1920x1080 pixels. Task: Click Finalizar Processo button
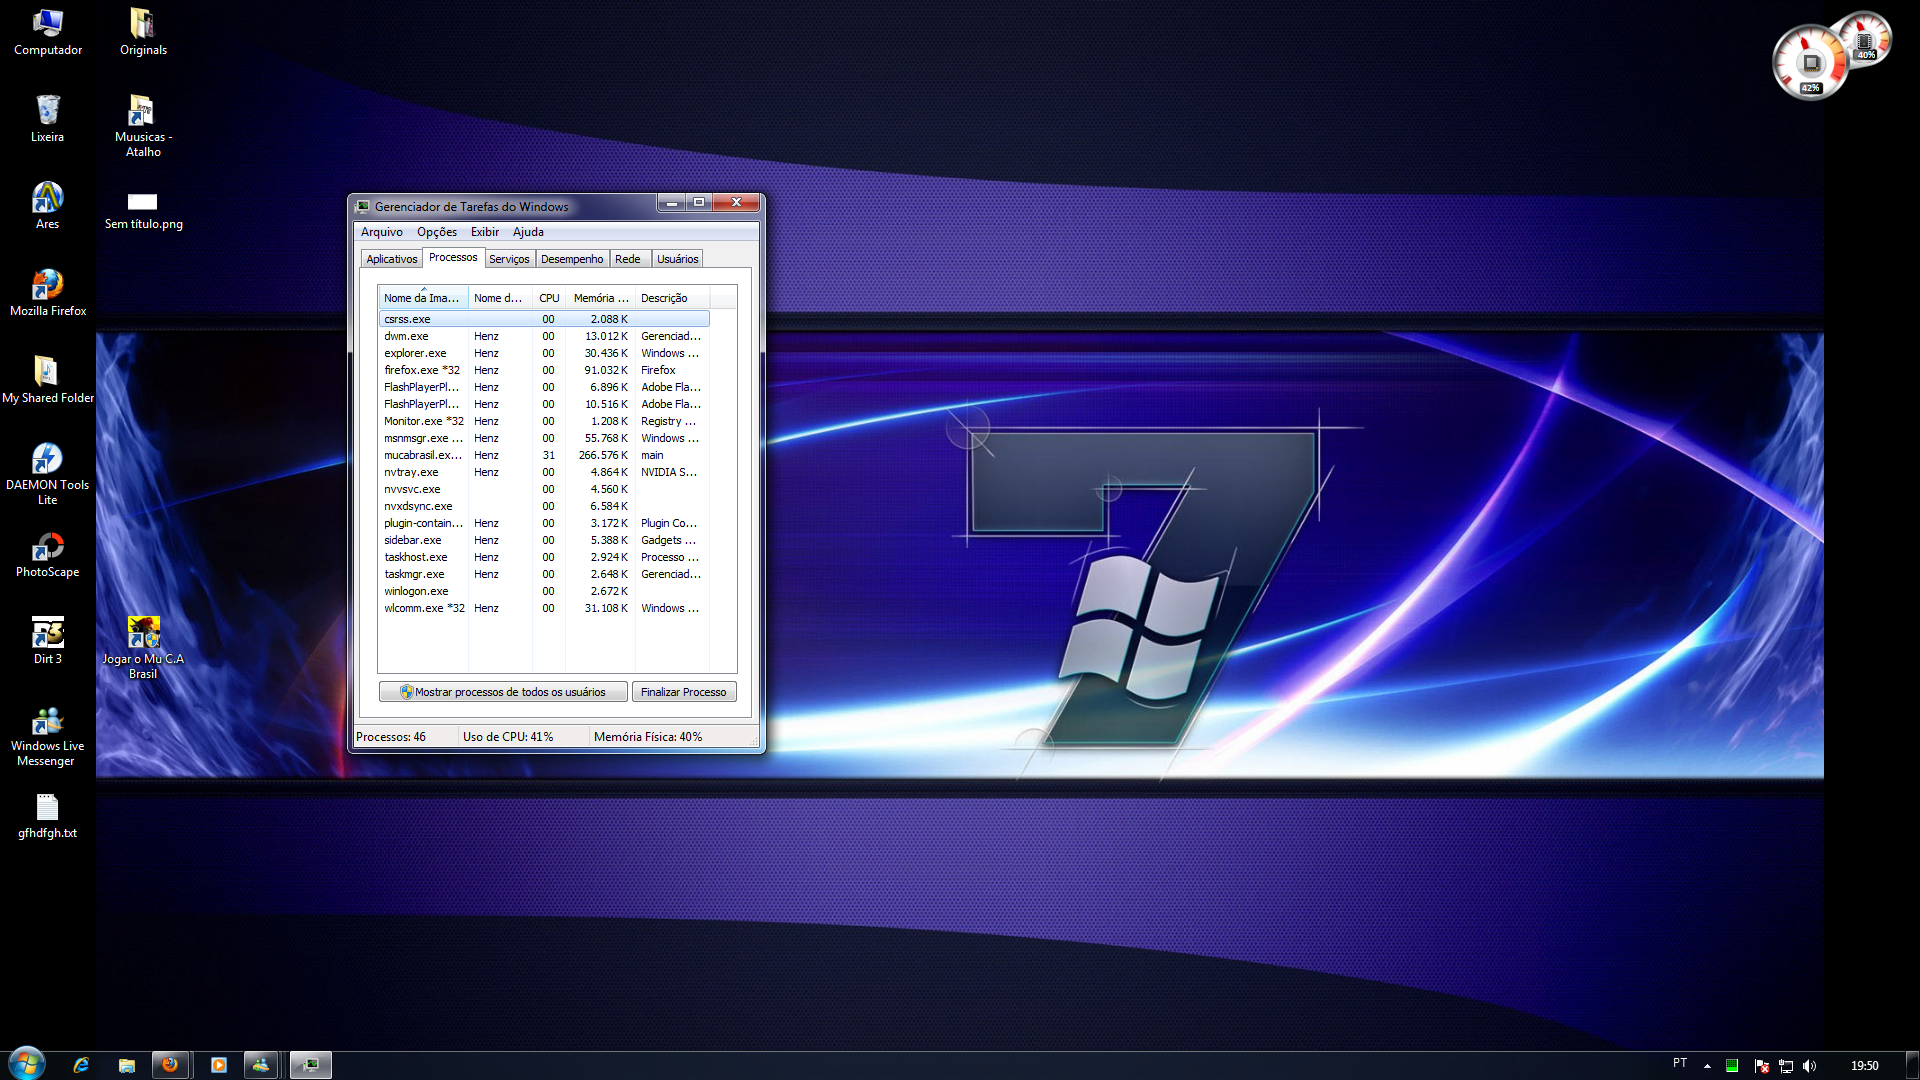684,692
